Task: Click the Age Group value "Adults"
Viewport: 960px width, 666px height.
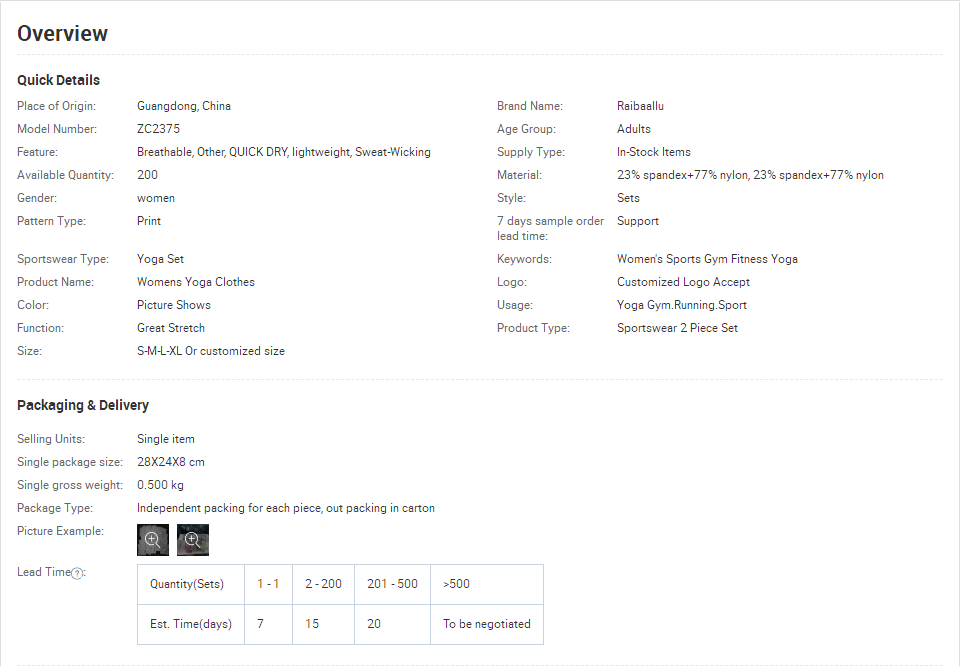Action: 634,129
